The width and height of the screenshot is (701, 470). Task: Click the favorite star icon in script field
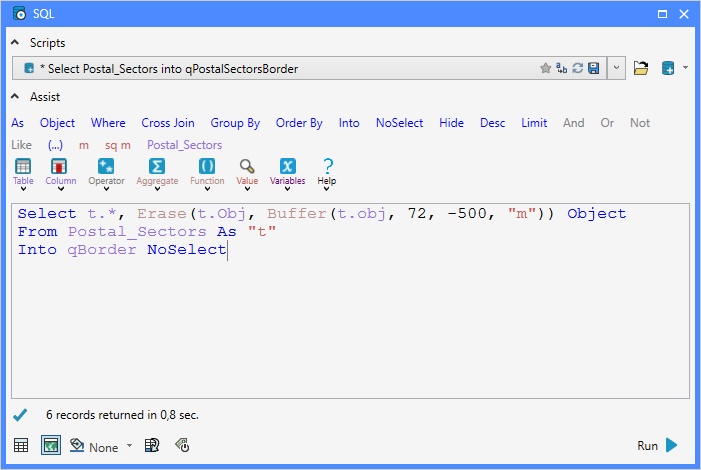point(545,68)
